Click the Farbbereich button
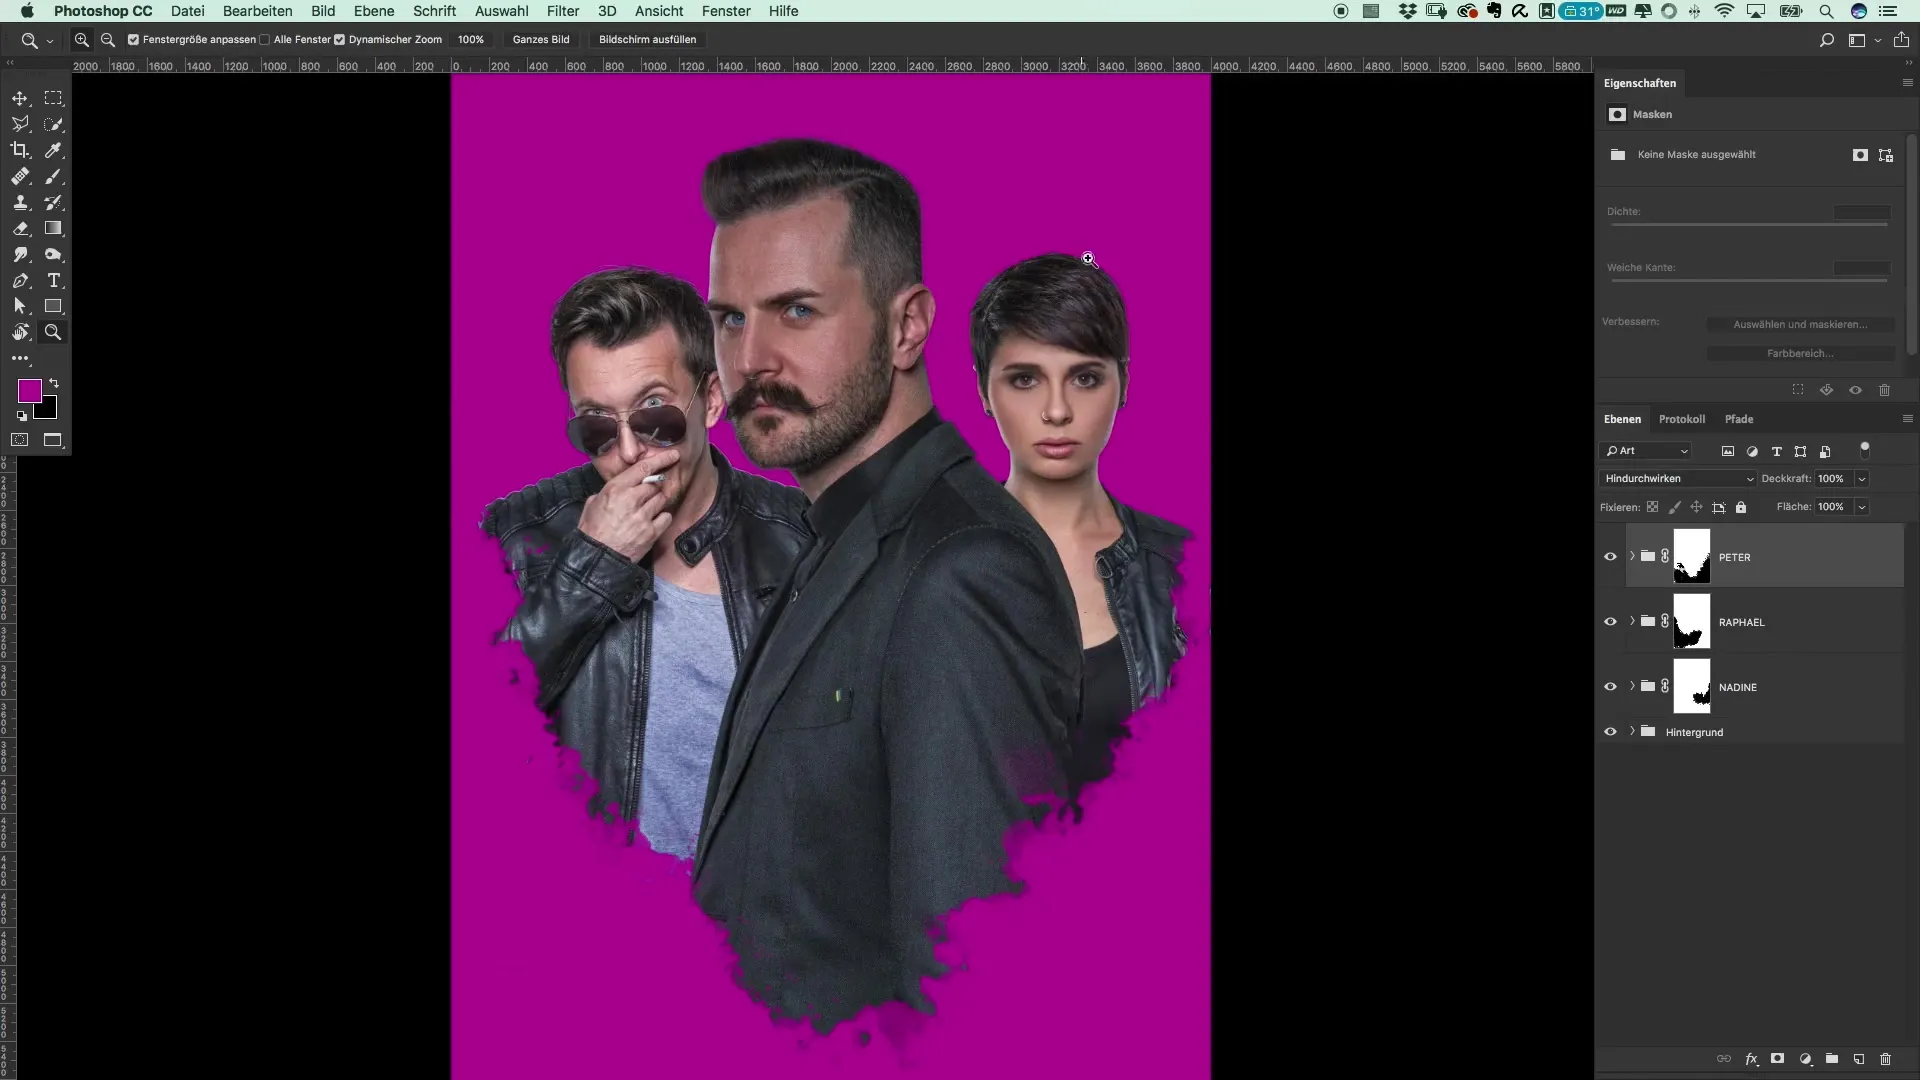The width and height of the screenshot is (1920, 1080). [x=1800, y=353]
